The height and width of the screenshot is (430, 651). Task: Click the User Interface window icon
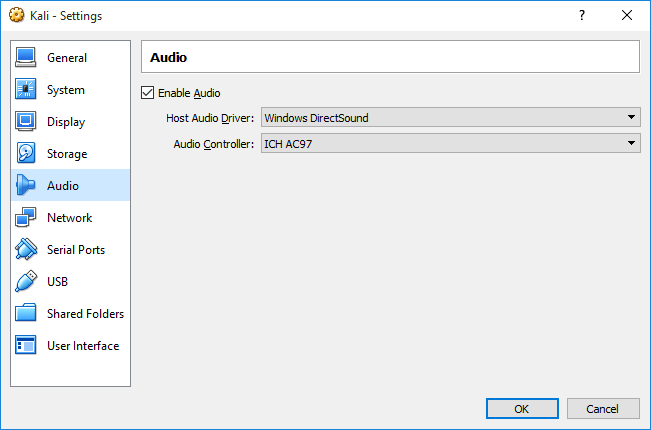click(x=26, y=345)
